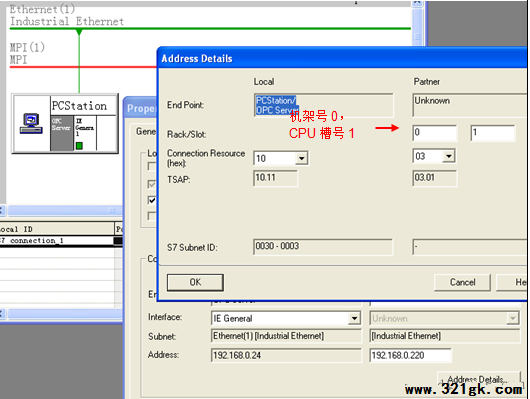Click the red MPI network line
Image resolution: width=530 pixels, height=399 pixels.
(x=83, y=67)
